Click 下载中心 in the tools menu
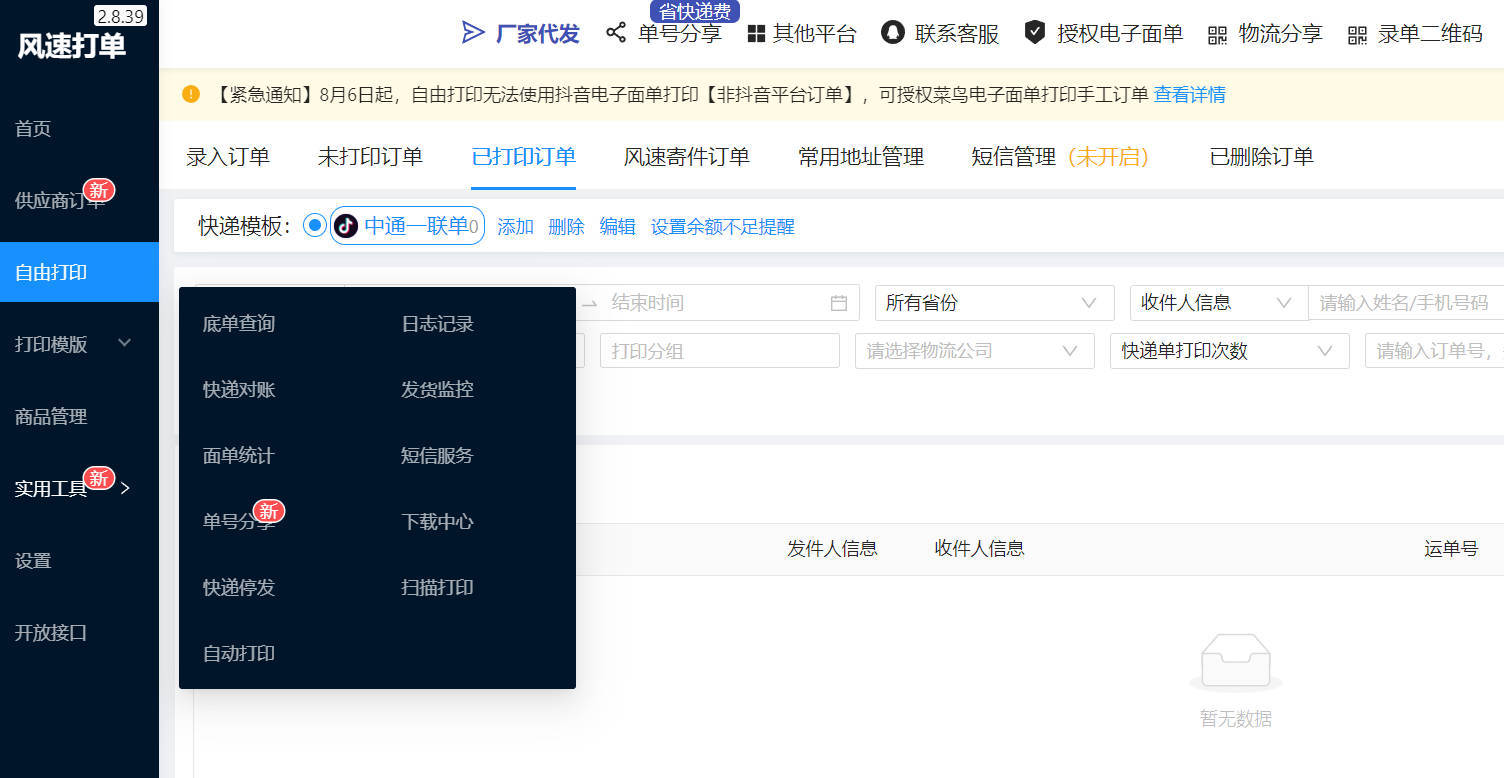The image size is (1504, 778). (437, 522)
